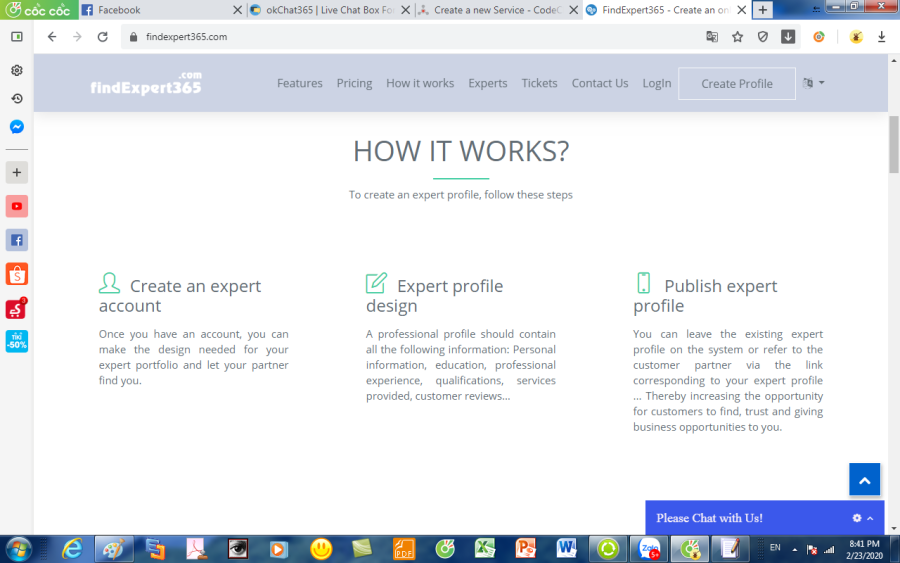The width and height of the screenshot is (900, 563).
Task: Click the Create an expert account heading
Action: tap(180, 295)
